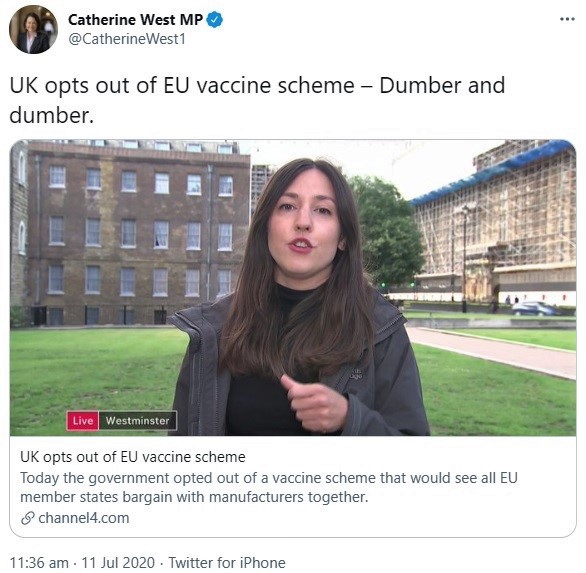Click the tweet's first text line
Viewport: 586px width, 573px height.
pyautogui.click(x=257, y=86)
